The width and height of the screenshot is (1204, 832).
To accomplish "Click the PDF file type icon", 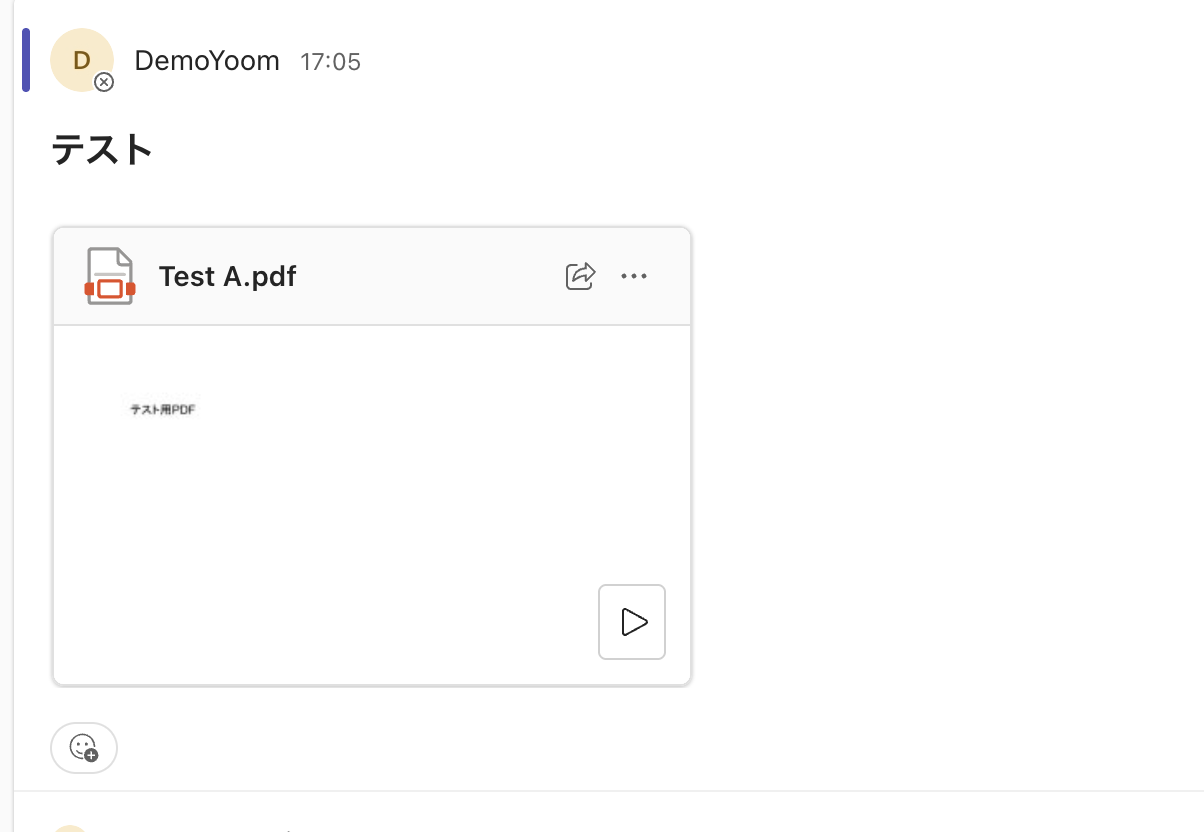I will click(x=110, y=276).
